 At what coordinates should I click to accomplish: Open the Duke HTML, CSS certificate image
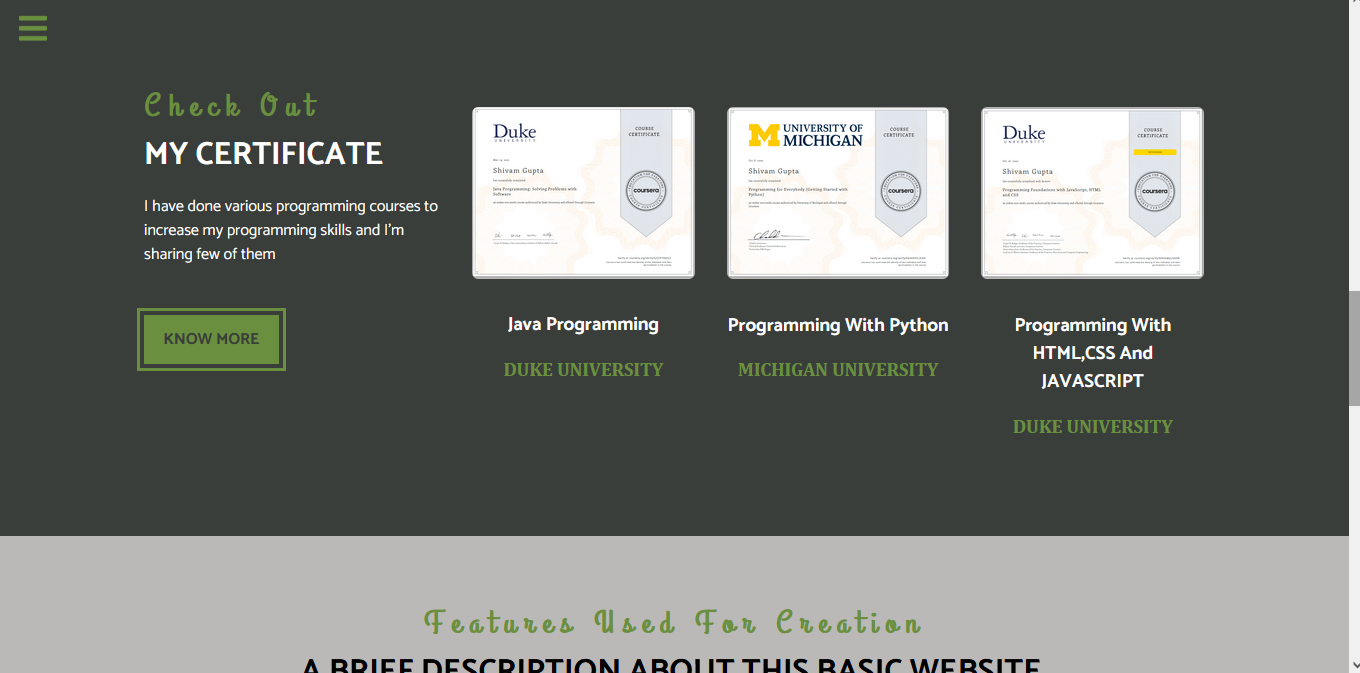tap(1092, 193)
